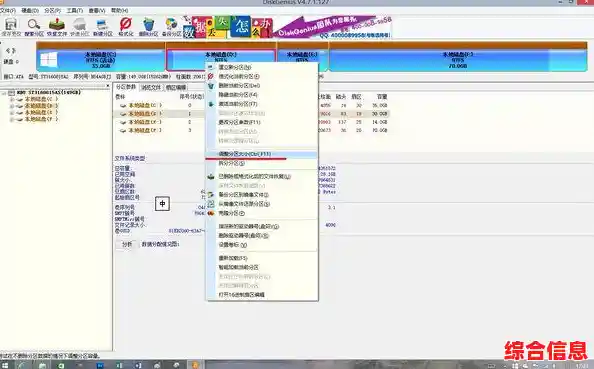
Task: Expand the 本地磁盘(F:) tree node
Action: click(12, 119)
